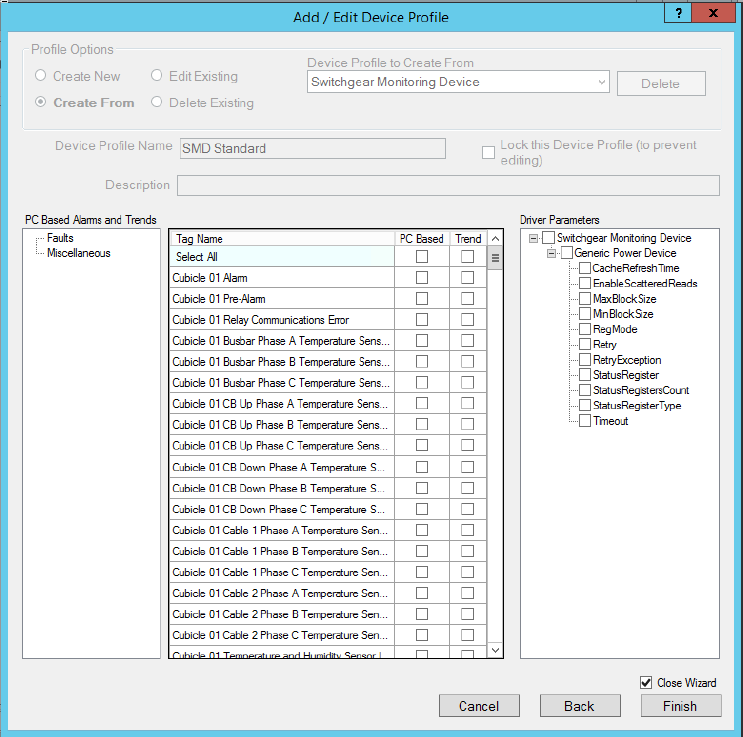Open the Device Profile to Create From dropdown

pyautogui.click(x=600, y=82)
